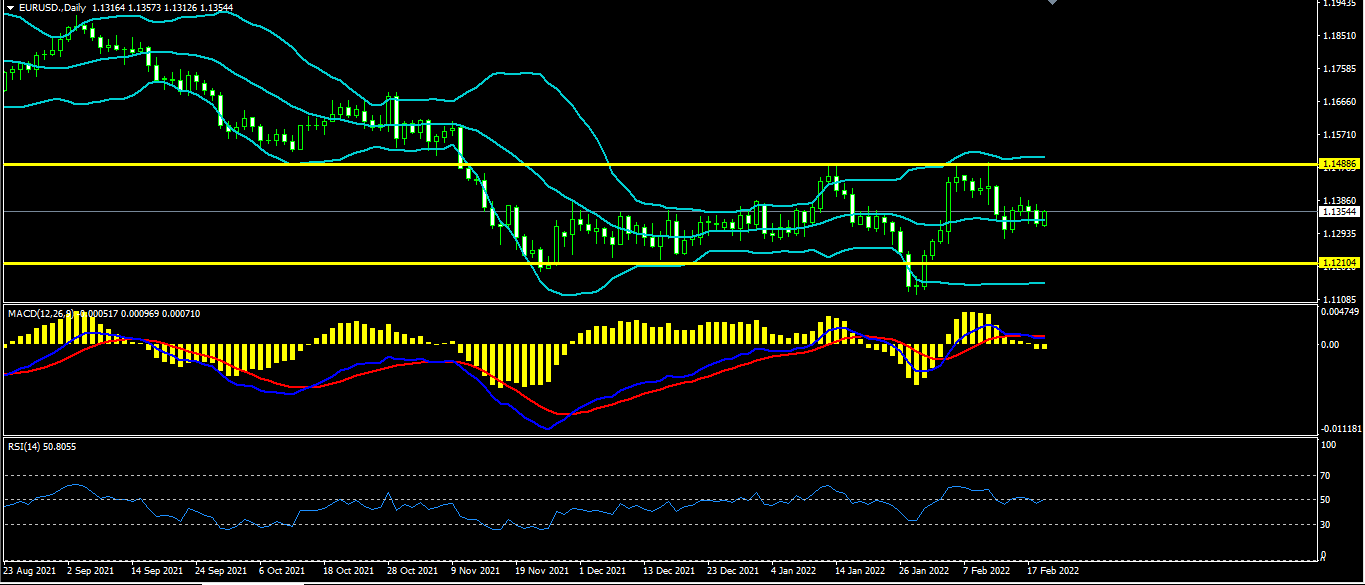The image size is (1365, 585).
Task: Click the 1 Dec 2021 date on time axis
Action: point(601,571)
